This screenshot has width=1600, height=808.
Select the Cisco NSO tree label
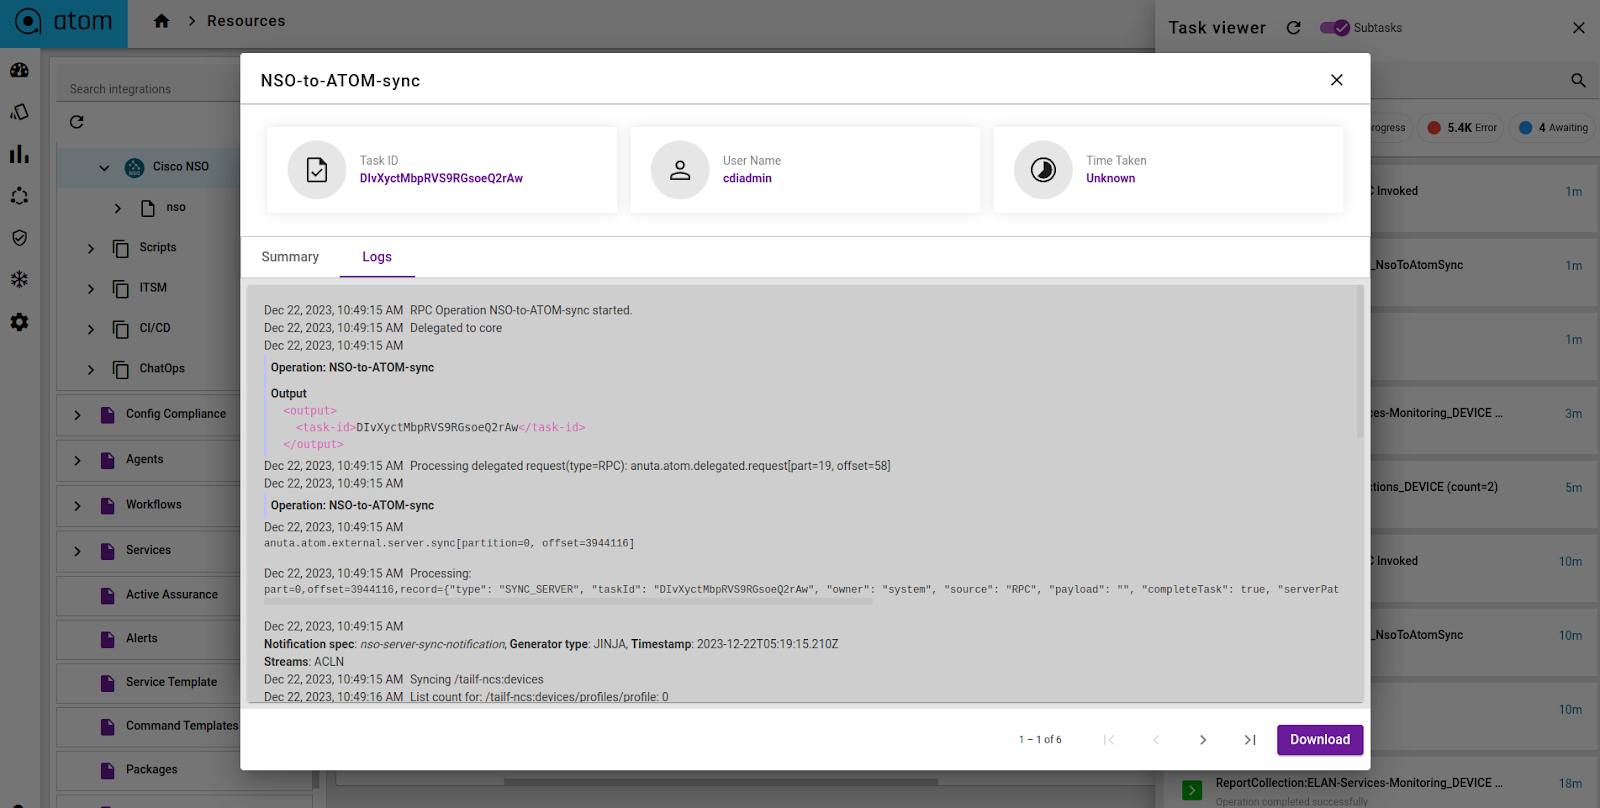pyautogui.click(x=181, y=167)
